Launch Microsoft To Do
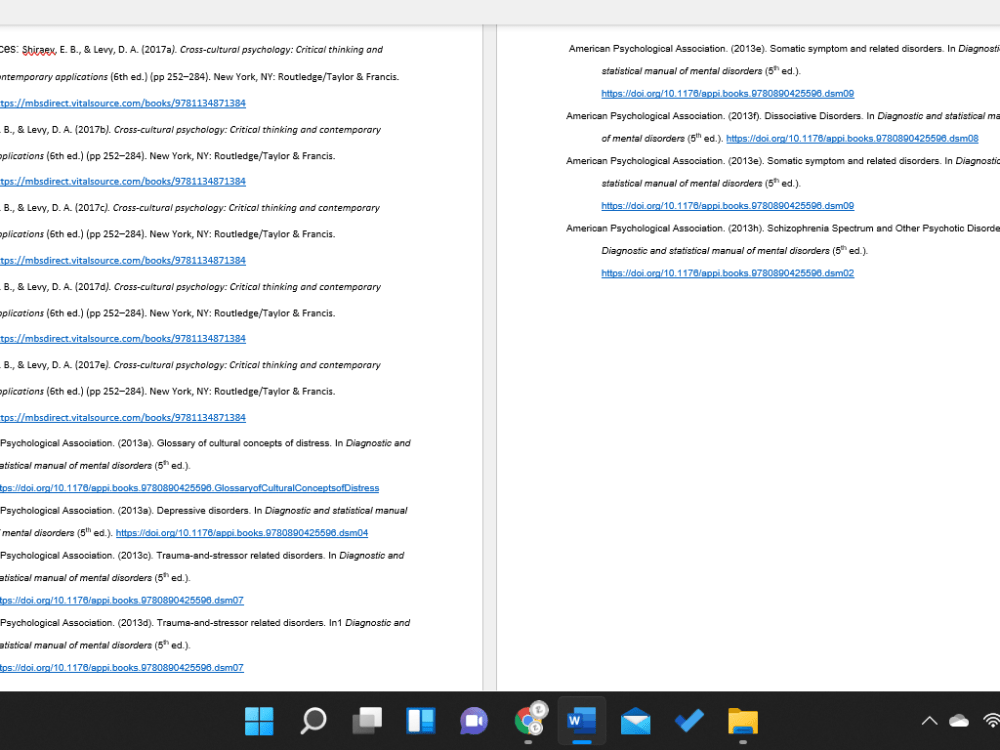The image size is (1000, 750). (689, 721)
